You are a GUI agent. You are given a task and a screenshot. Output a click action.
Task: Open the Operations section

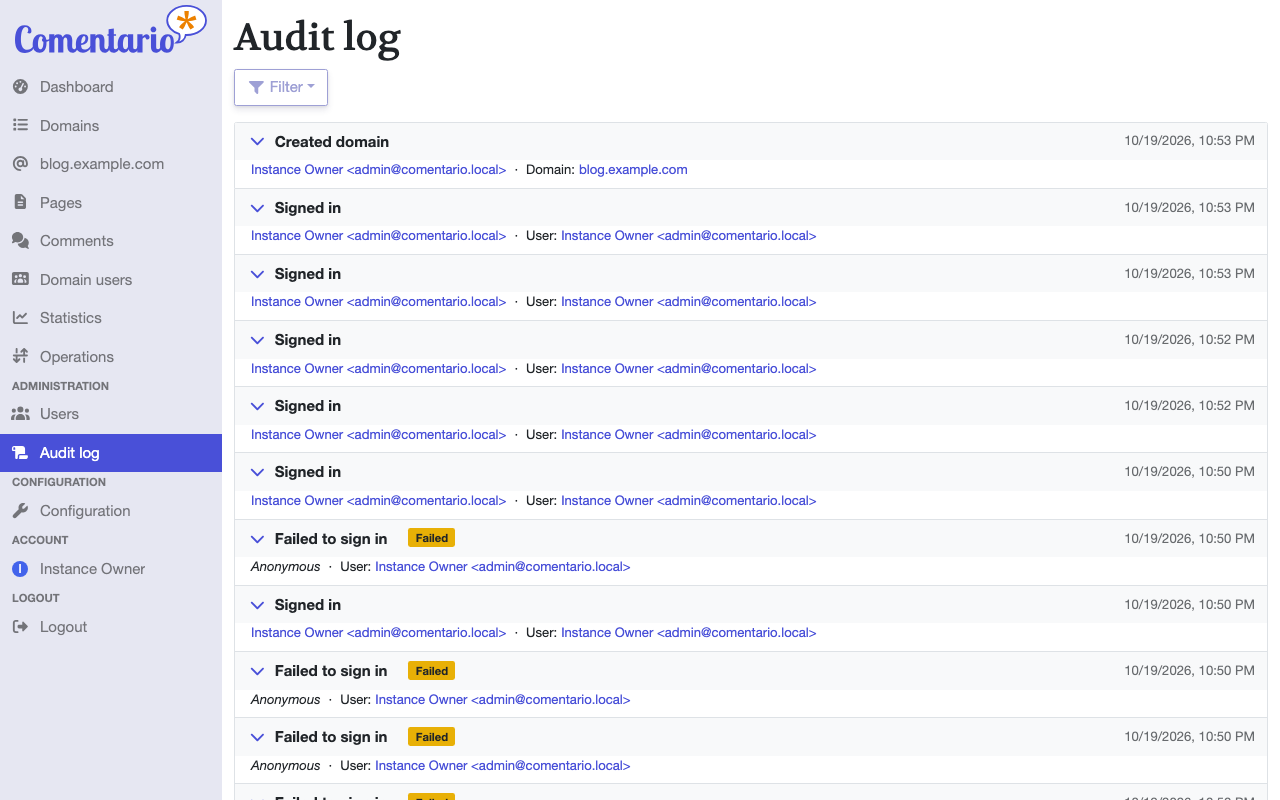pos(111,357)
